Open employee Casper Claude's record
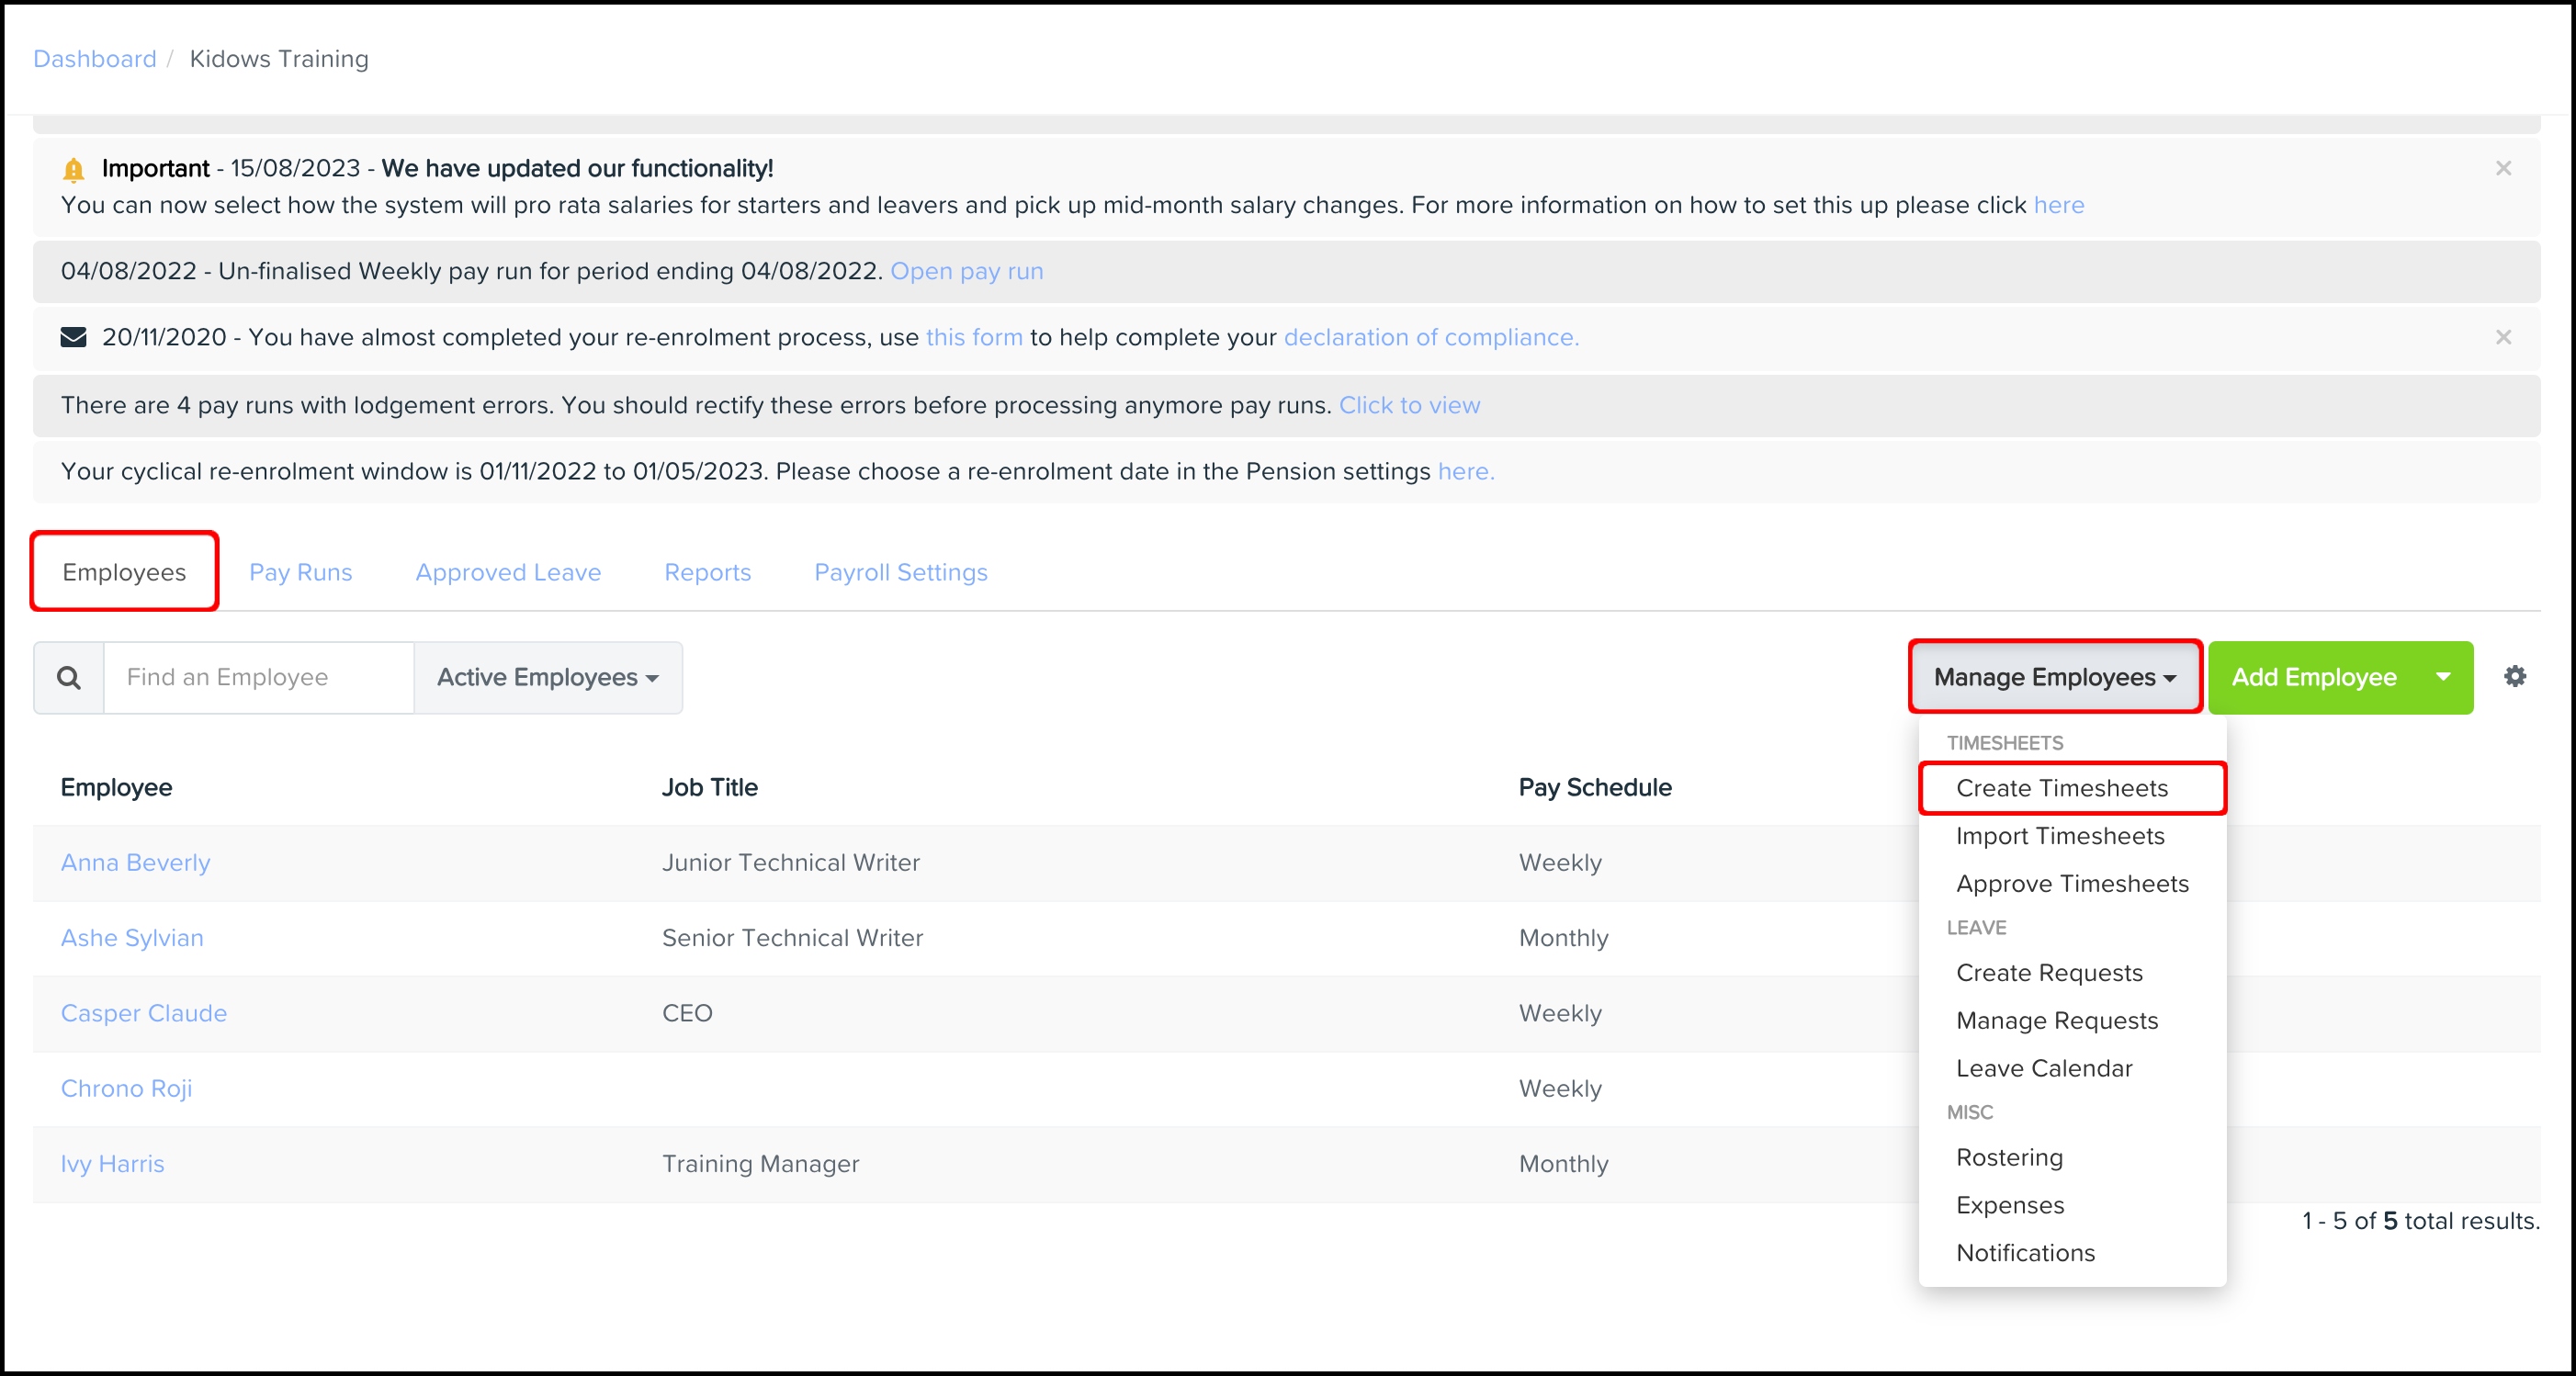Viewport: 2576px width, 1376px height. [x=144, y=1013]
